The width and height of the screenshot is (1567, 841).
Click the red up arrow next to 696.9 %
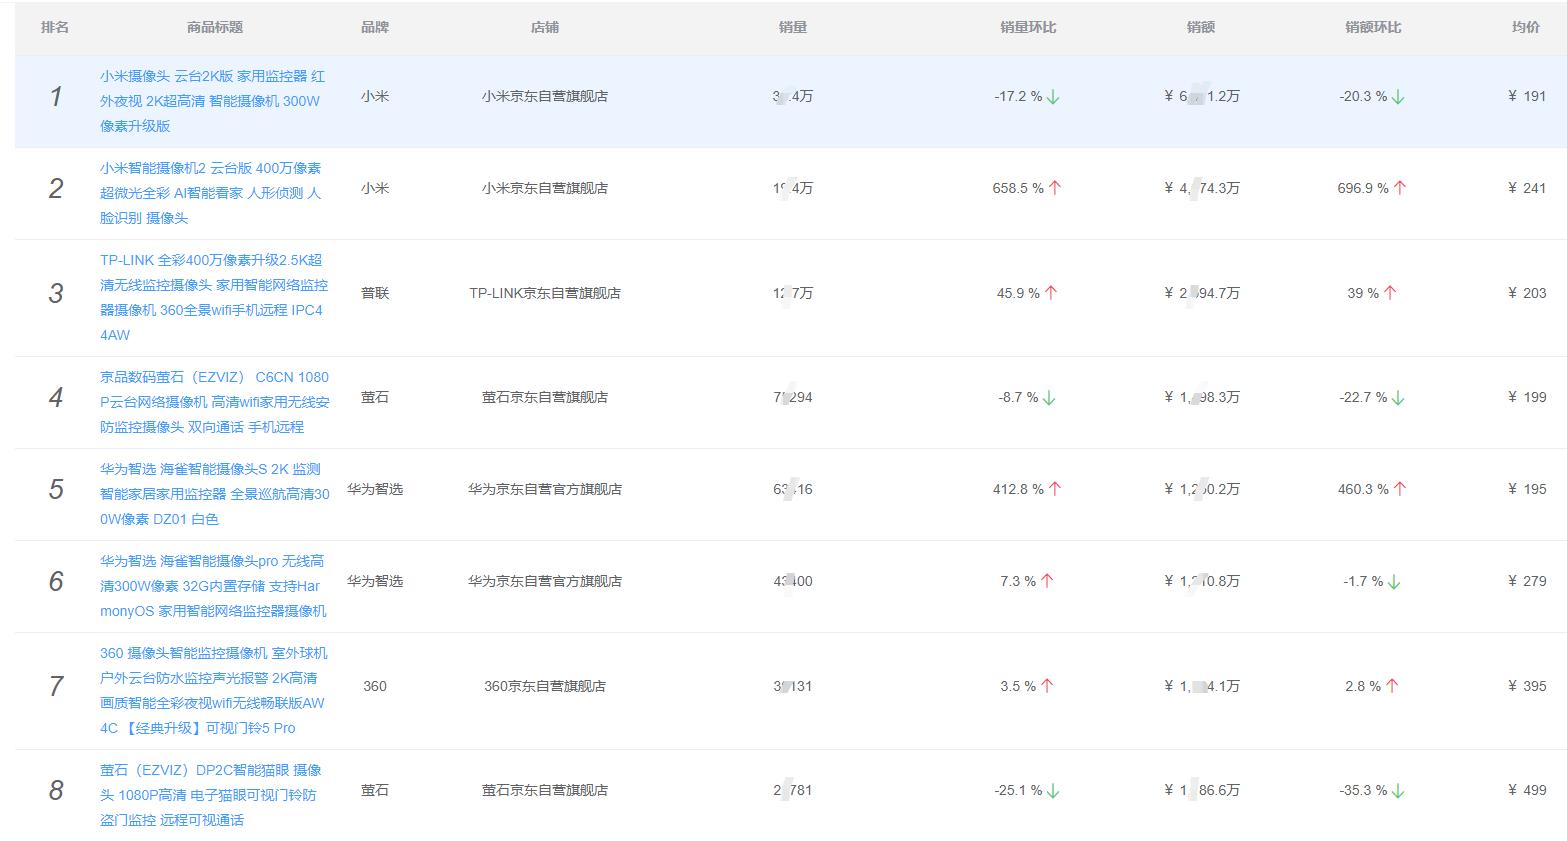point(1400,188)
